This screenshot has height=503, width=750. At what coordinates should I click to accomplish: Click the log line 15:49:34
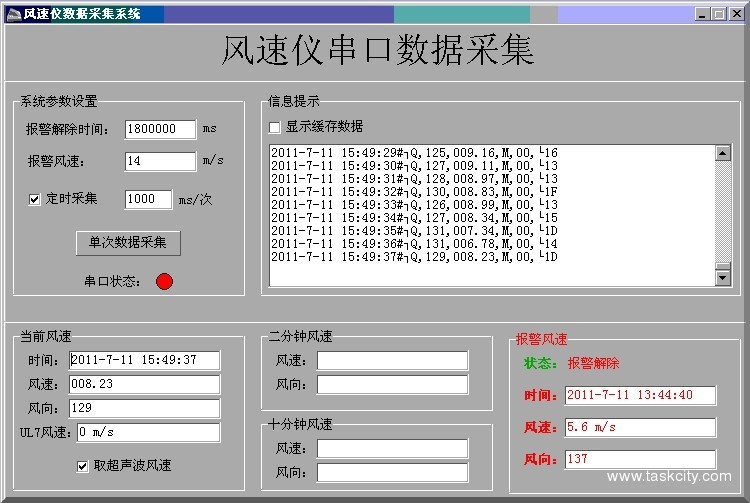(x=414, y=218)
